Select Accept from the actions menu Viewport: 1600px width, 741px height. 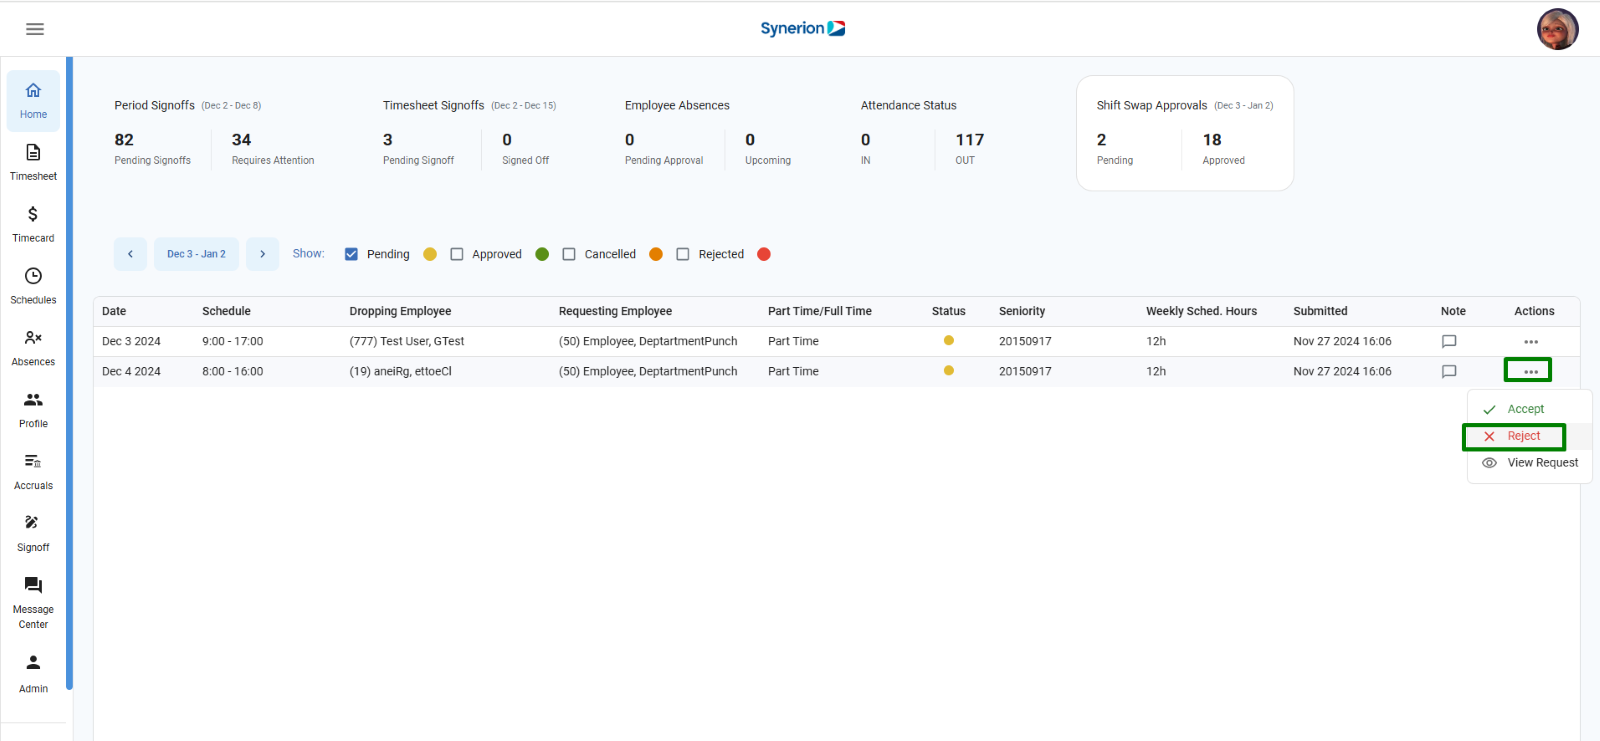tap(1529, 409)
